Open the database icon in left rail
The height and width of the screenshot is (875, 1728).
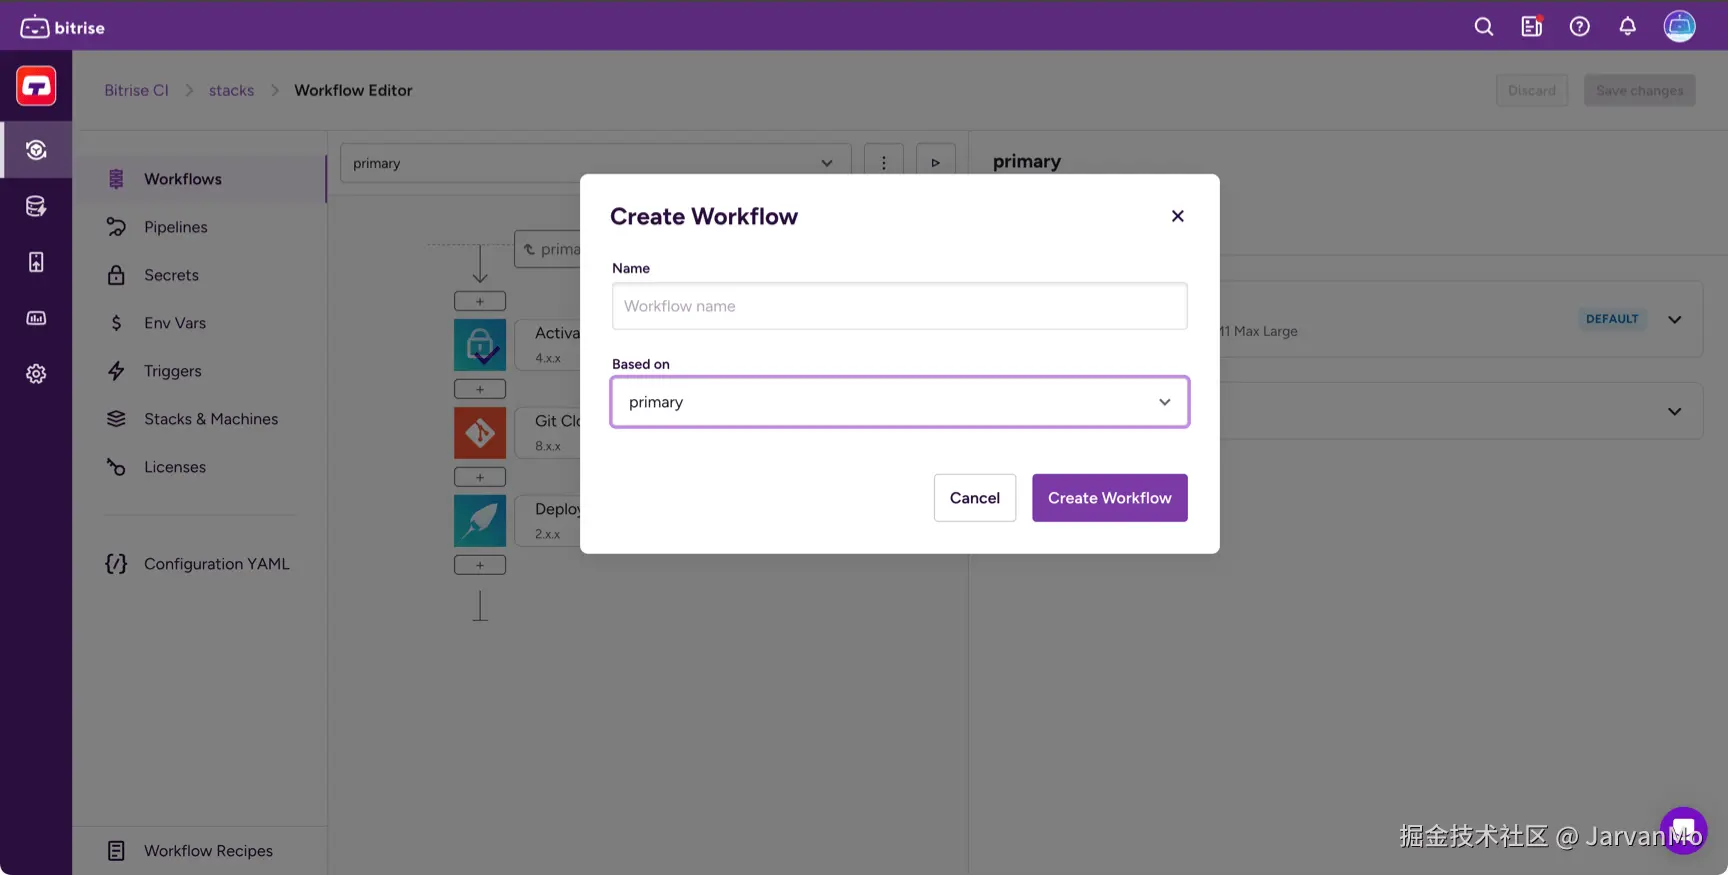pyautogui.click(x=36, y=206)
